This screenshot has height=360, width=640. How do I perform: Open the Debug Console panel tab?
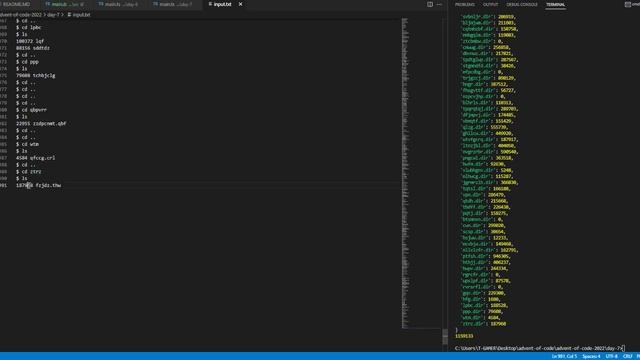[522, 4]
